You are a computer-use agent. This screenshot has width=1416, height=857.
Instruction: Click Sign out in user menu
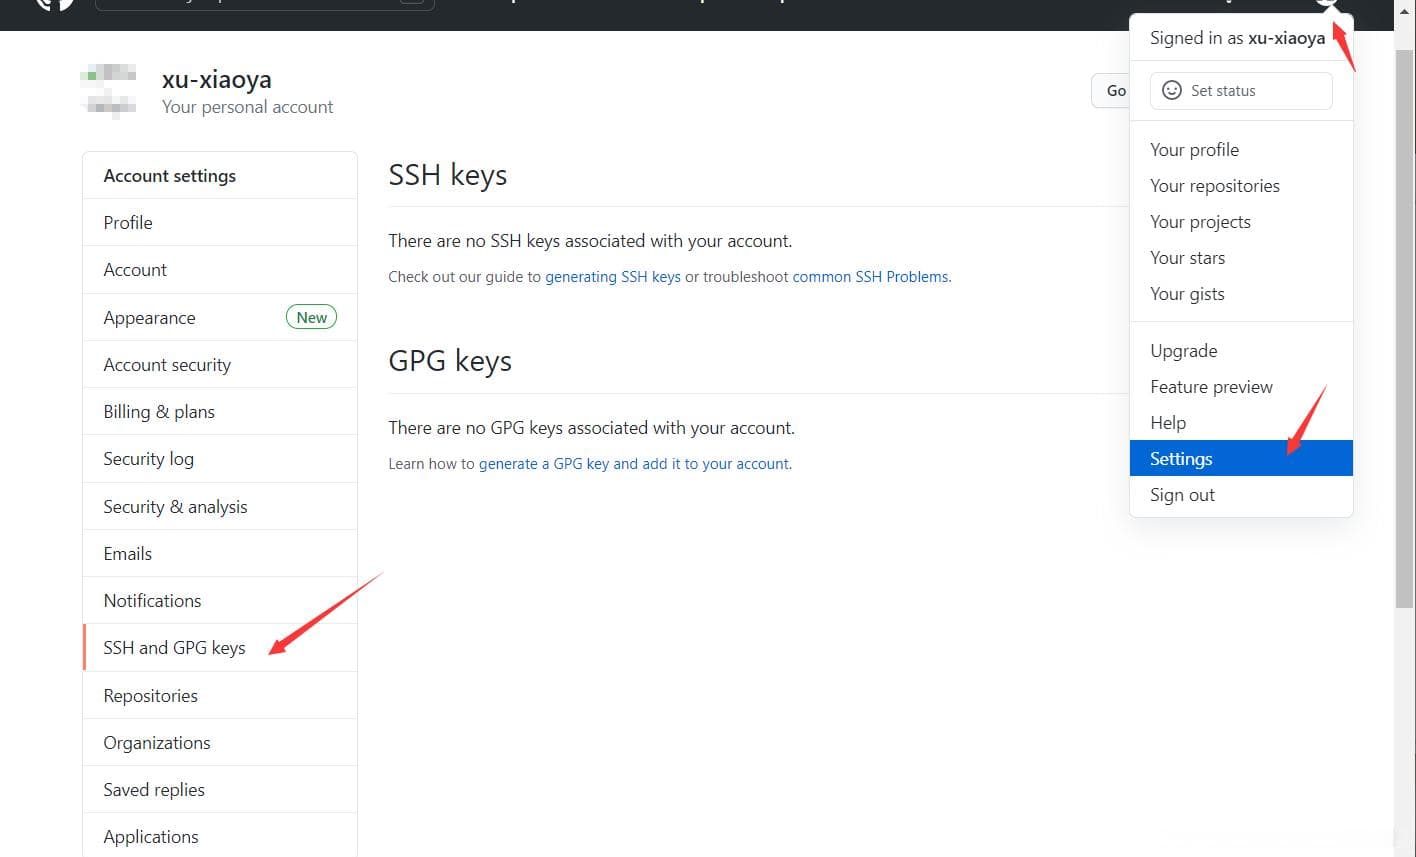click(1241, 495)
